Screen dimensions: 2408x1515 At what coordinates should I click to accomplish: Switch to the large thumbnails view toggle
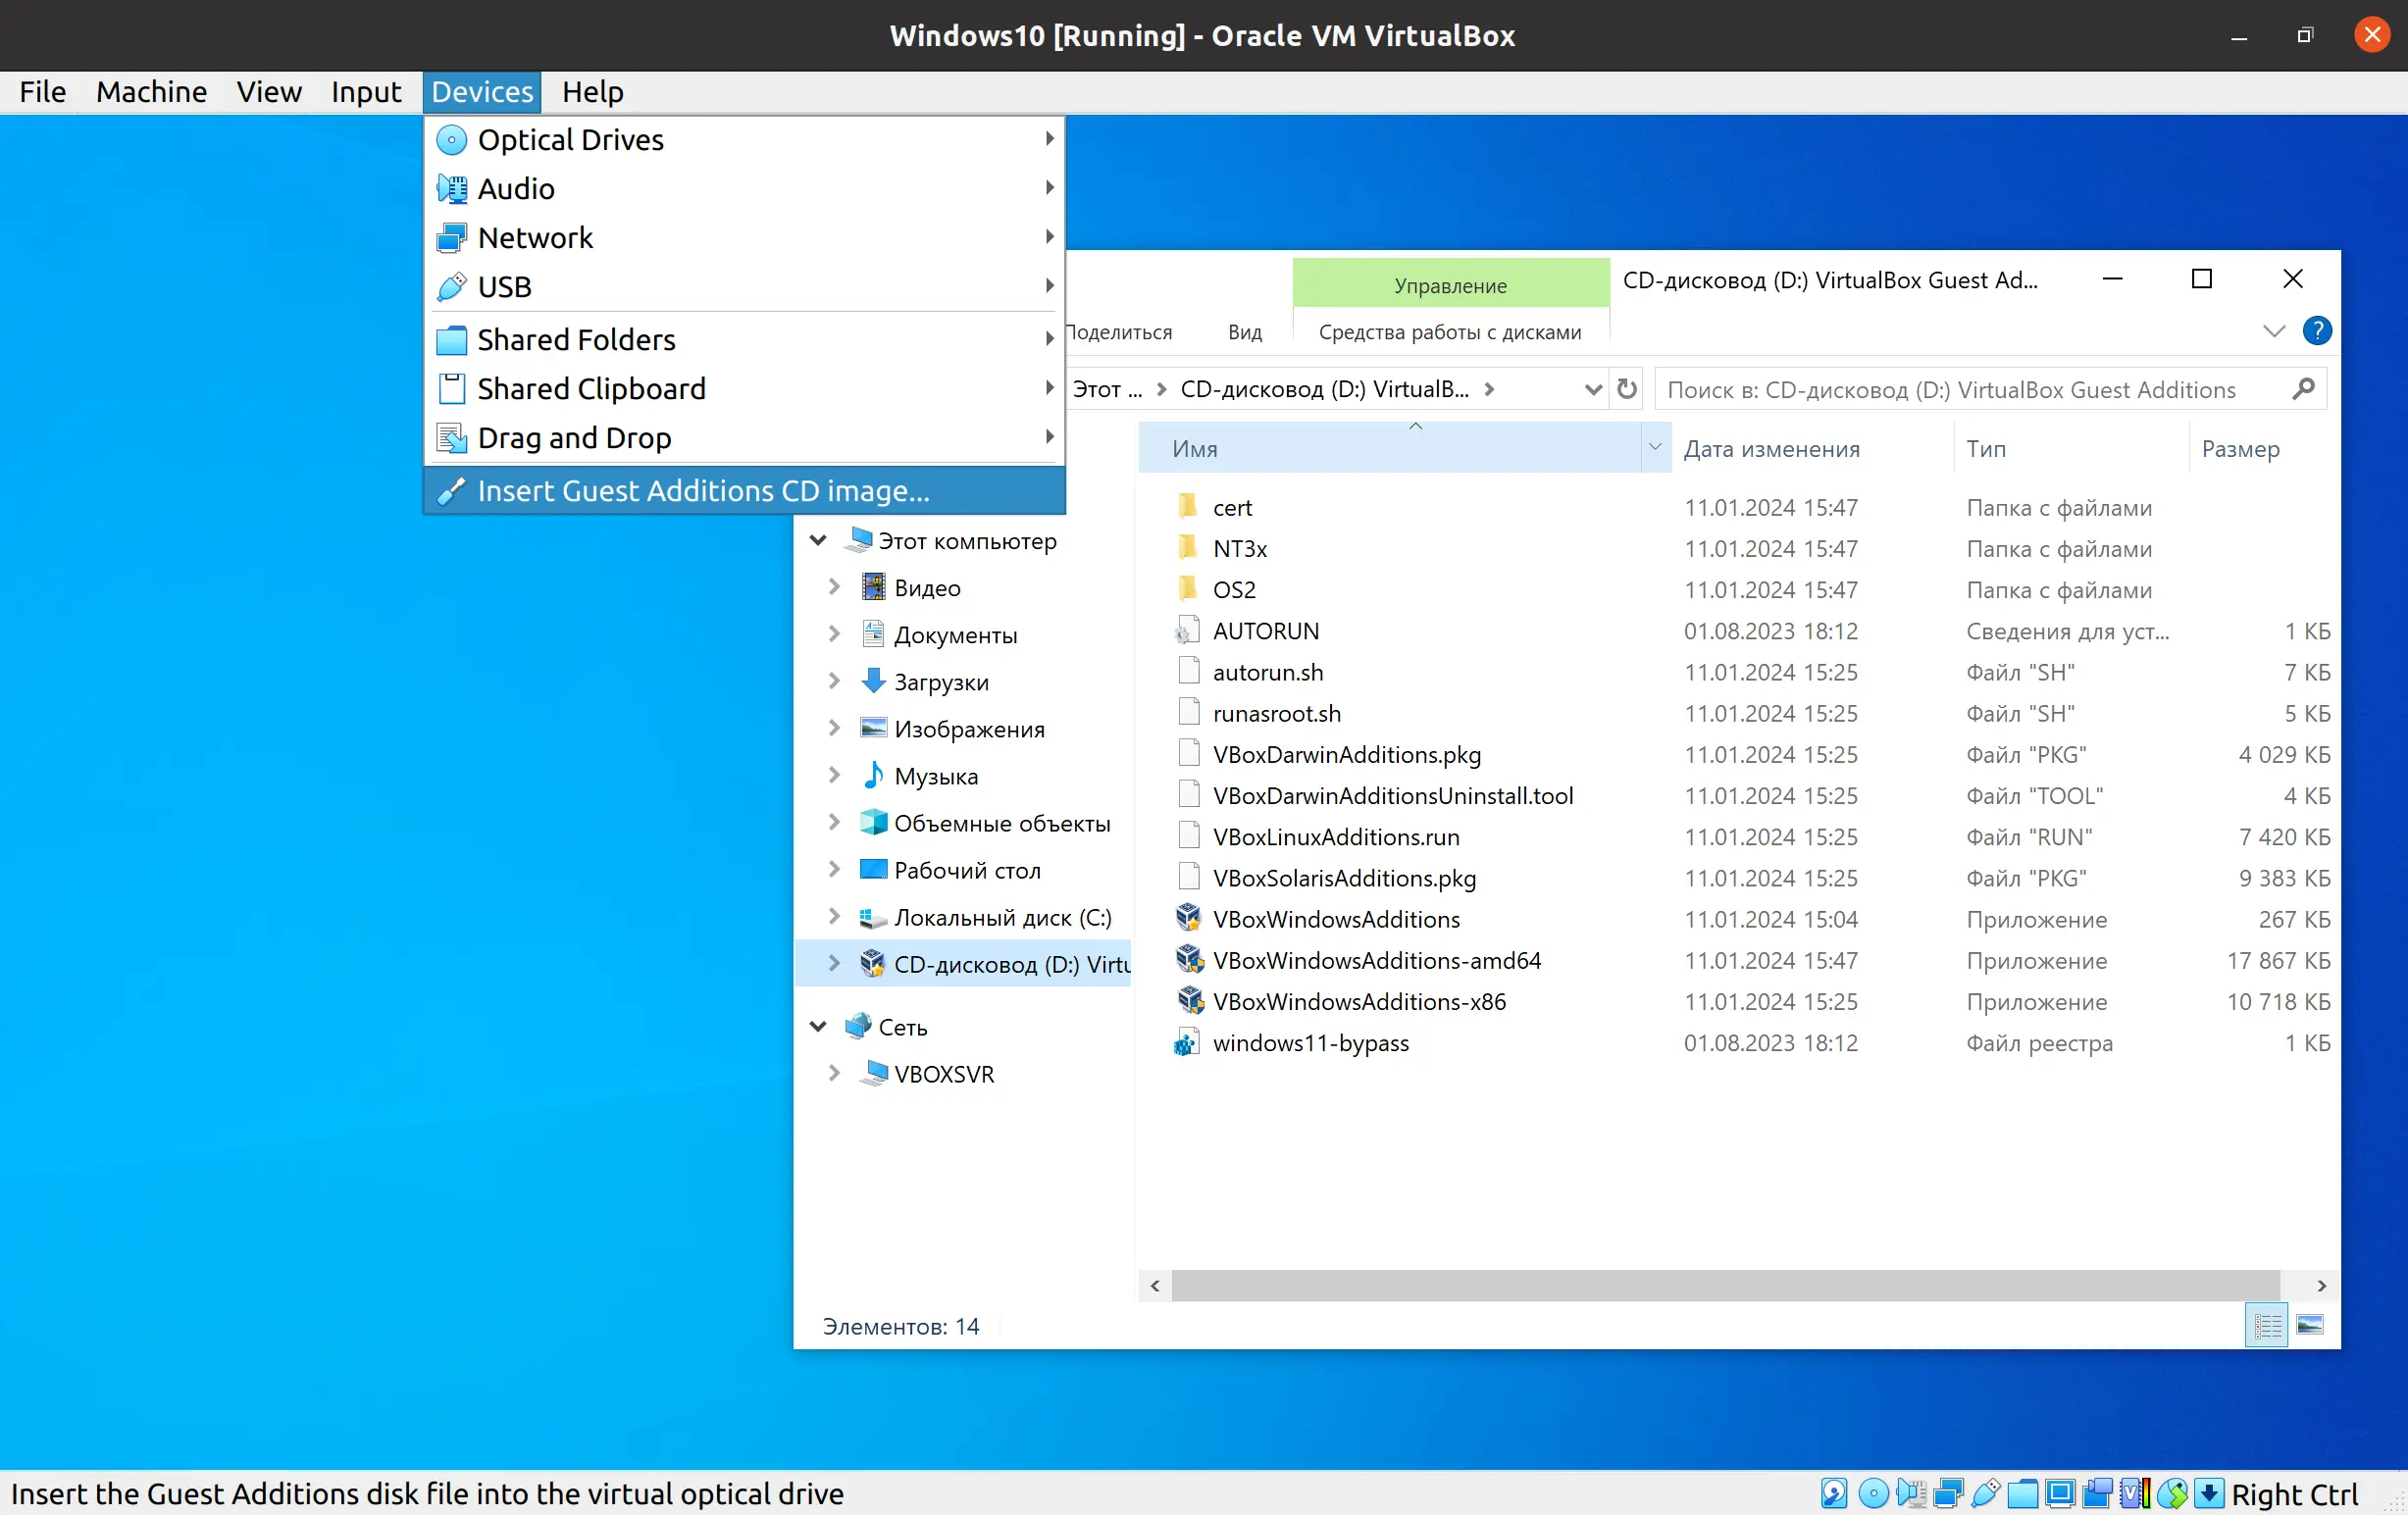(2310, 1326)
